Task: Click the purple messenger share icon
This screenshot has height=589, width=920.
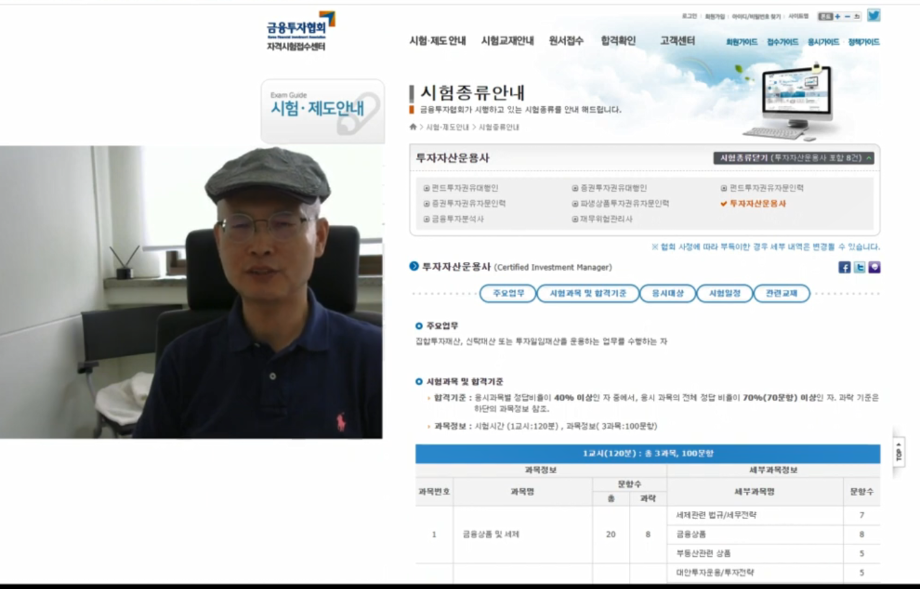Action: click(x=875, y=268)
